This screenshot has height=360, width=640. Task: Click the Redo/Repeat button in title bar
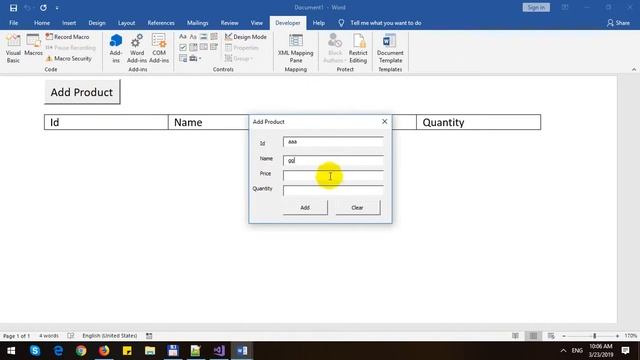[43, 8]
